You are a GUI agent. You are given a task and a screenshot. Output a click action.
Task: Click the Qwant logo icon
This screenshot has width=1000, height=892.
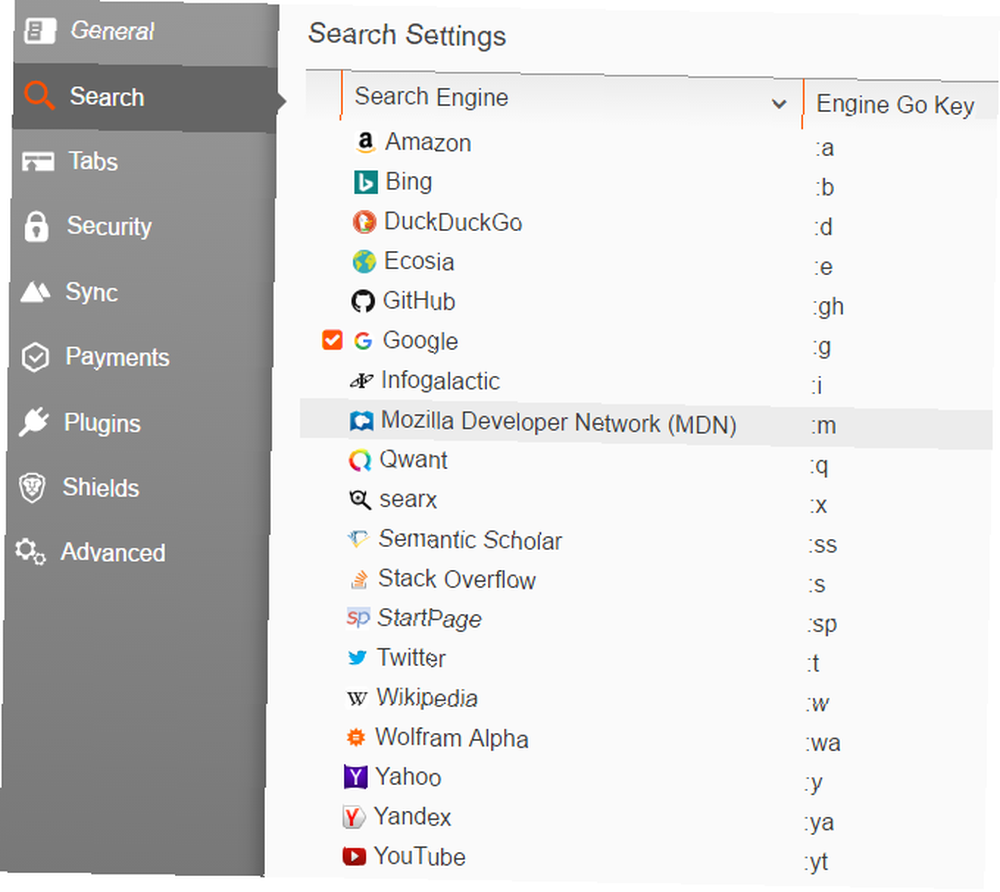(360, 460)
